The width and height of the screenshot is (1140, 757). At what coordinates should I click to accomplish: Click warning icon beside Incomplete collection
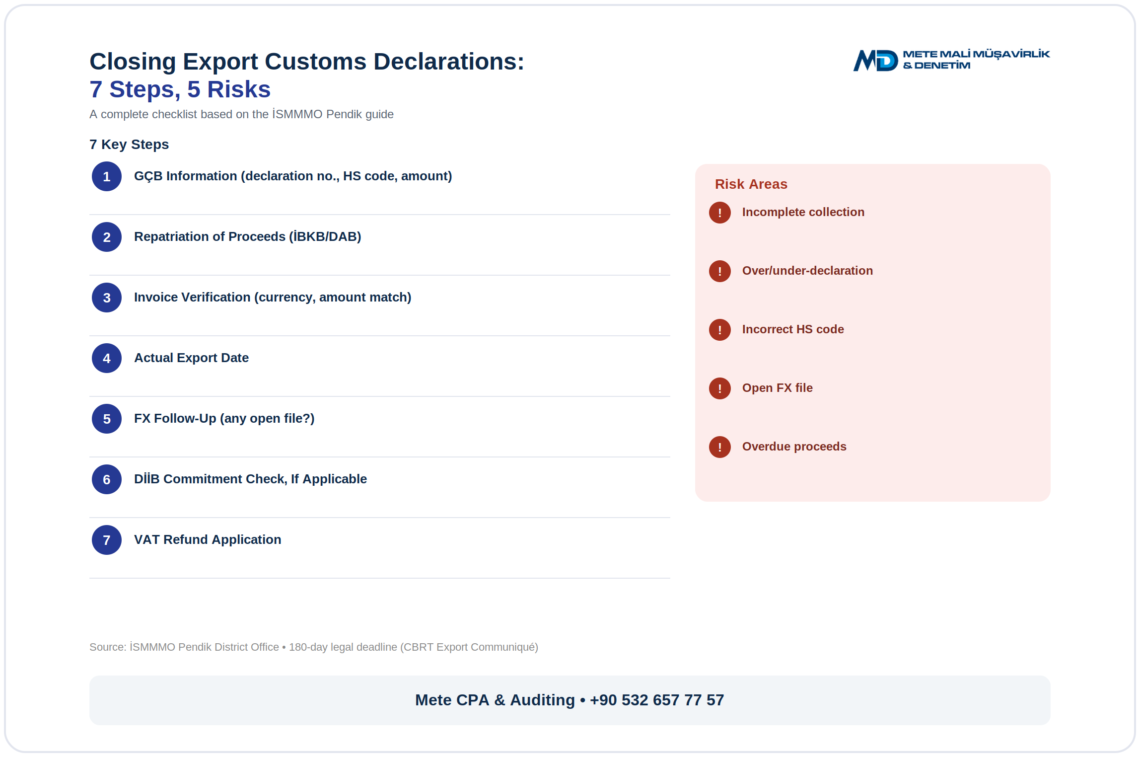pyautogui.click(x=720, y=212)
